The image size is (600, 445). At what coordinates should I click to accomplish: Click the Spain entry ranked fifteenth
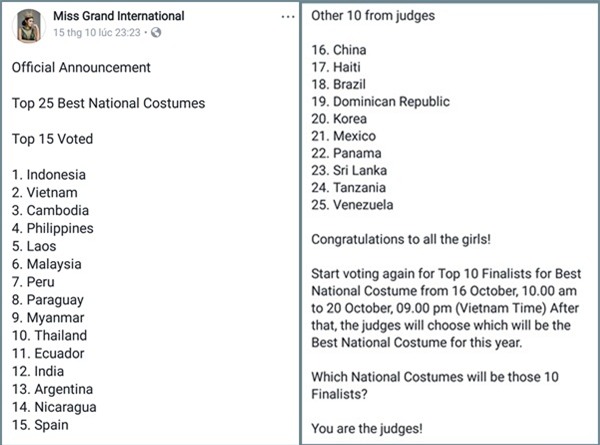point(44,425)
